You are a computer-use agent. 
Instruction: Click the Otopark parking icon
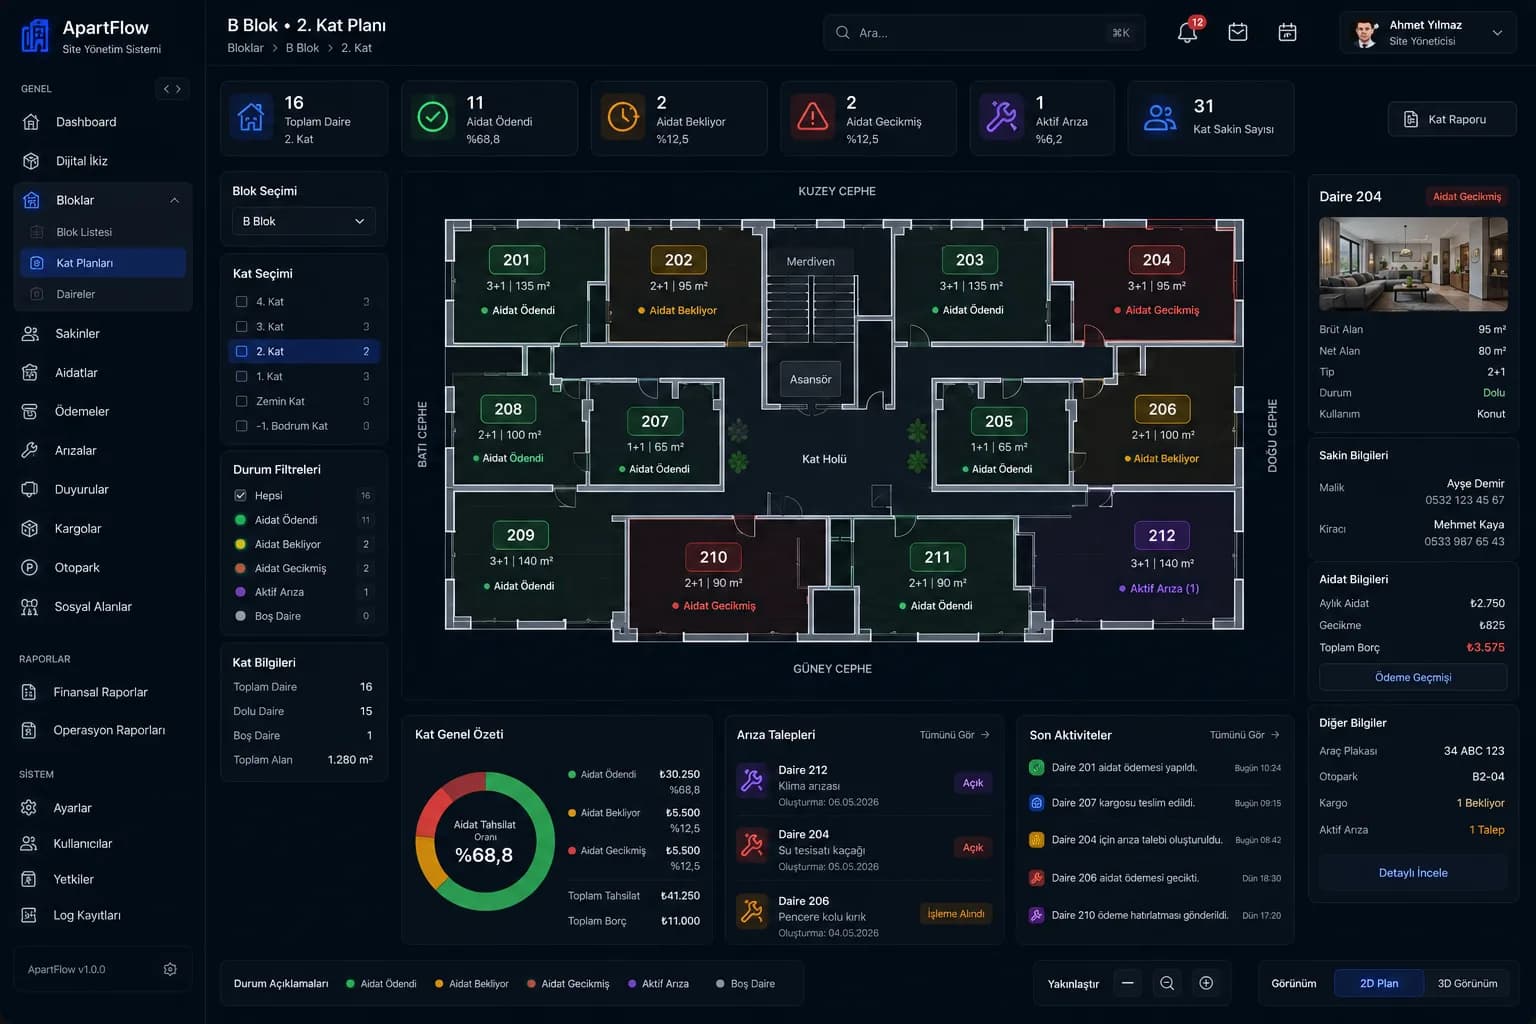click(x=30, y=568)
